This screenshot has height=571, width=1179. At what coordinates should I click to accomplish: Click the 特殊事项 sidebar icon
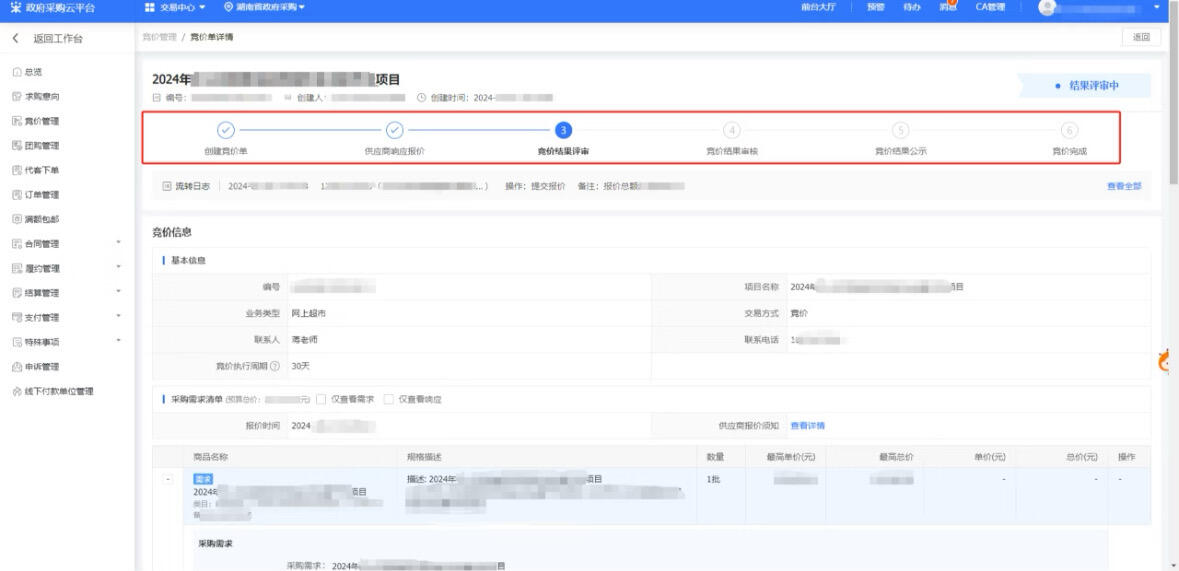[17, 342]
